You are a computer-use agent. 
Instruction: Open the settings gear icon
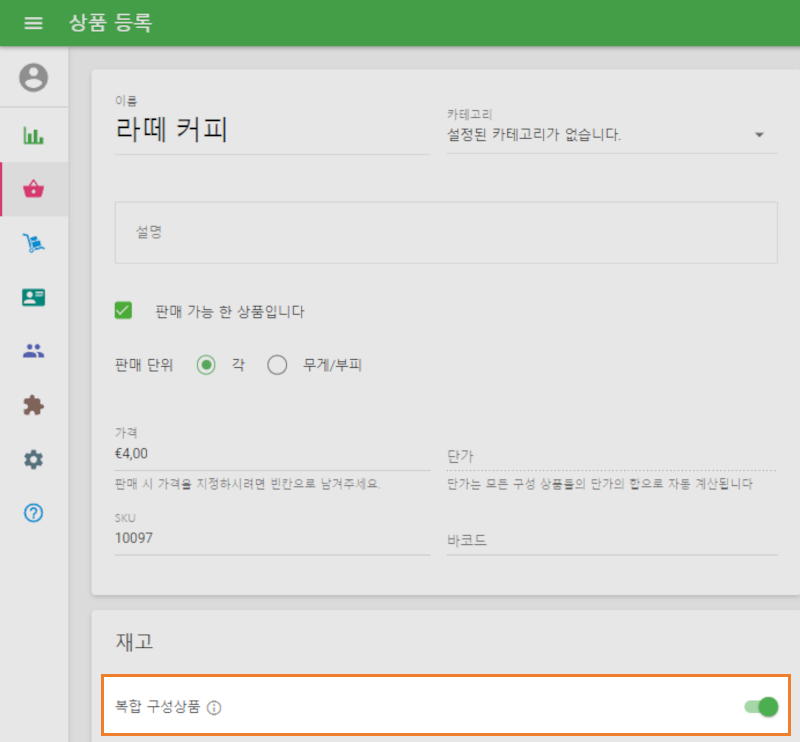coord(34,459)
